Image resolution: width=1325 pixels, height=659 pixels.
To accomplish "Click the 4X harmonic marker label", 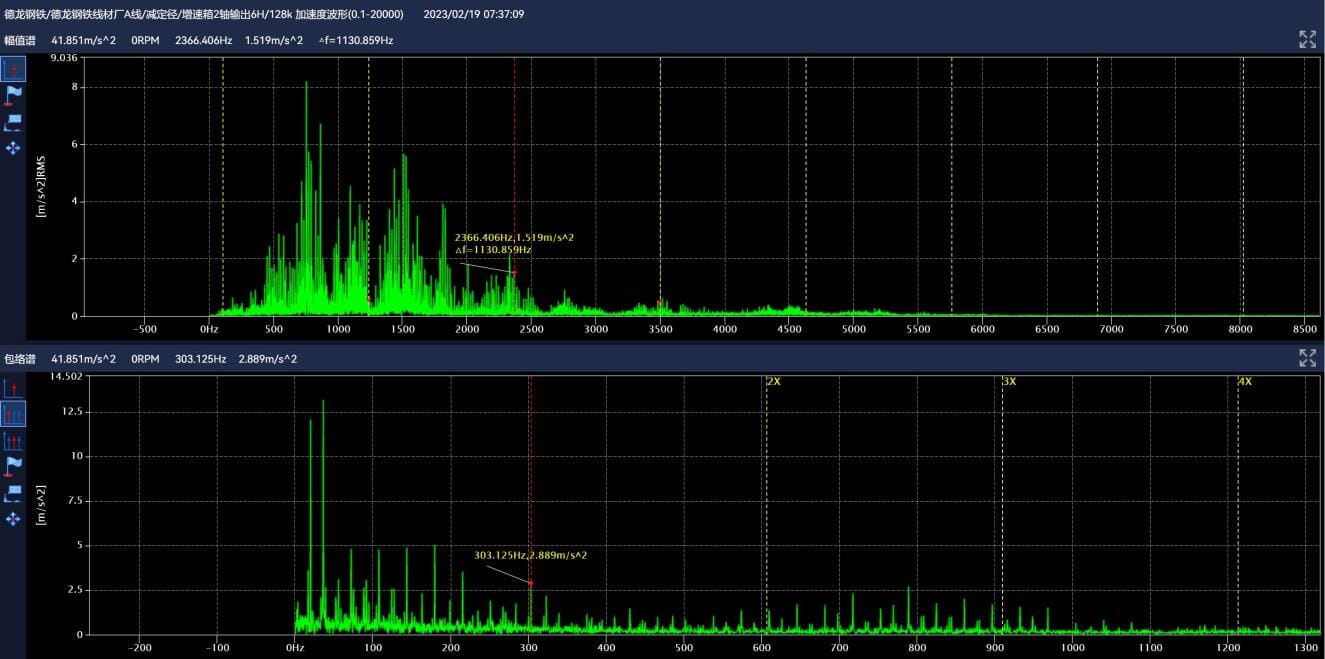I will tap(1244, 382).
